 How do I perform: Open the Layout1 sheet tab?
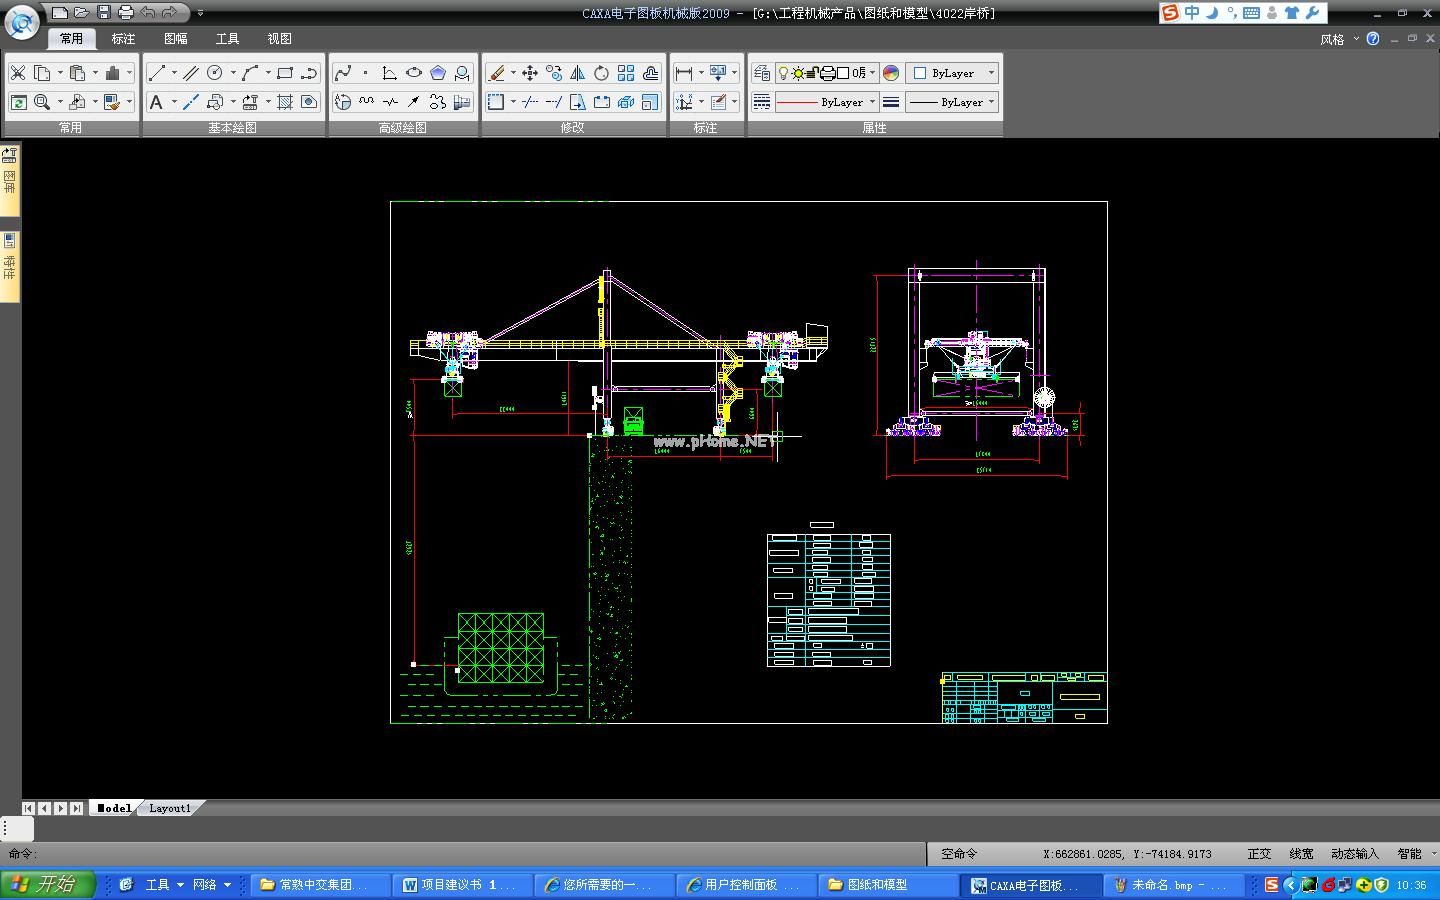click(169, 808)
